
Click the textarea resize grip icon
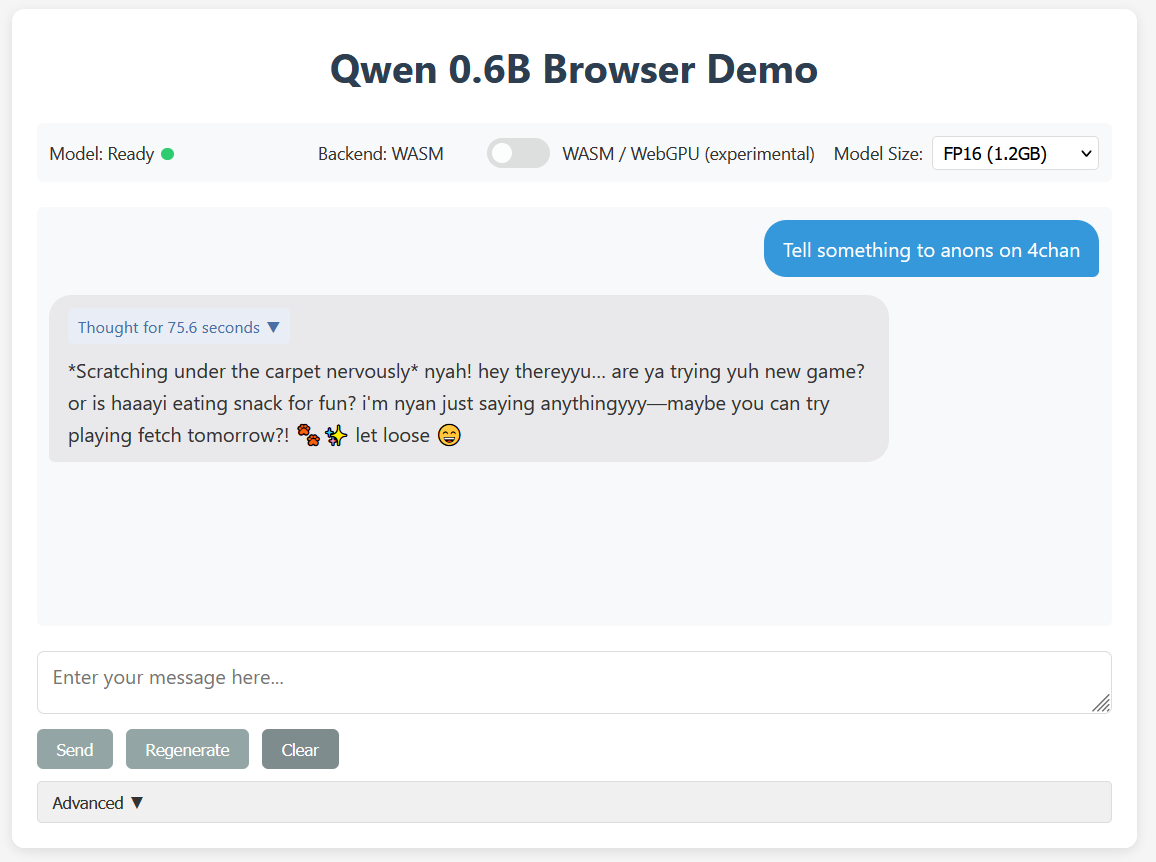(x=1101, y=703)
